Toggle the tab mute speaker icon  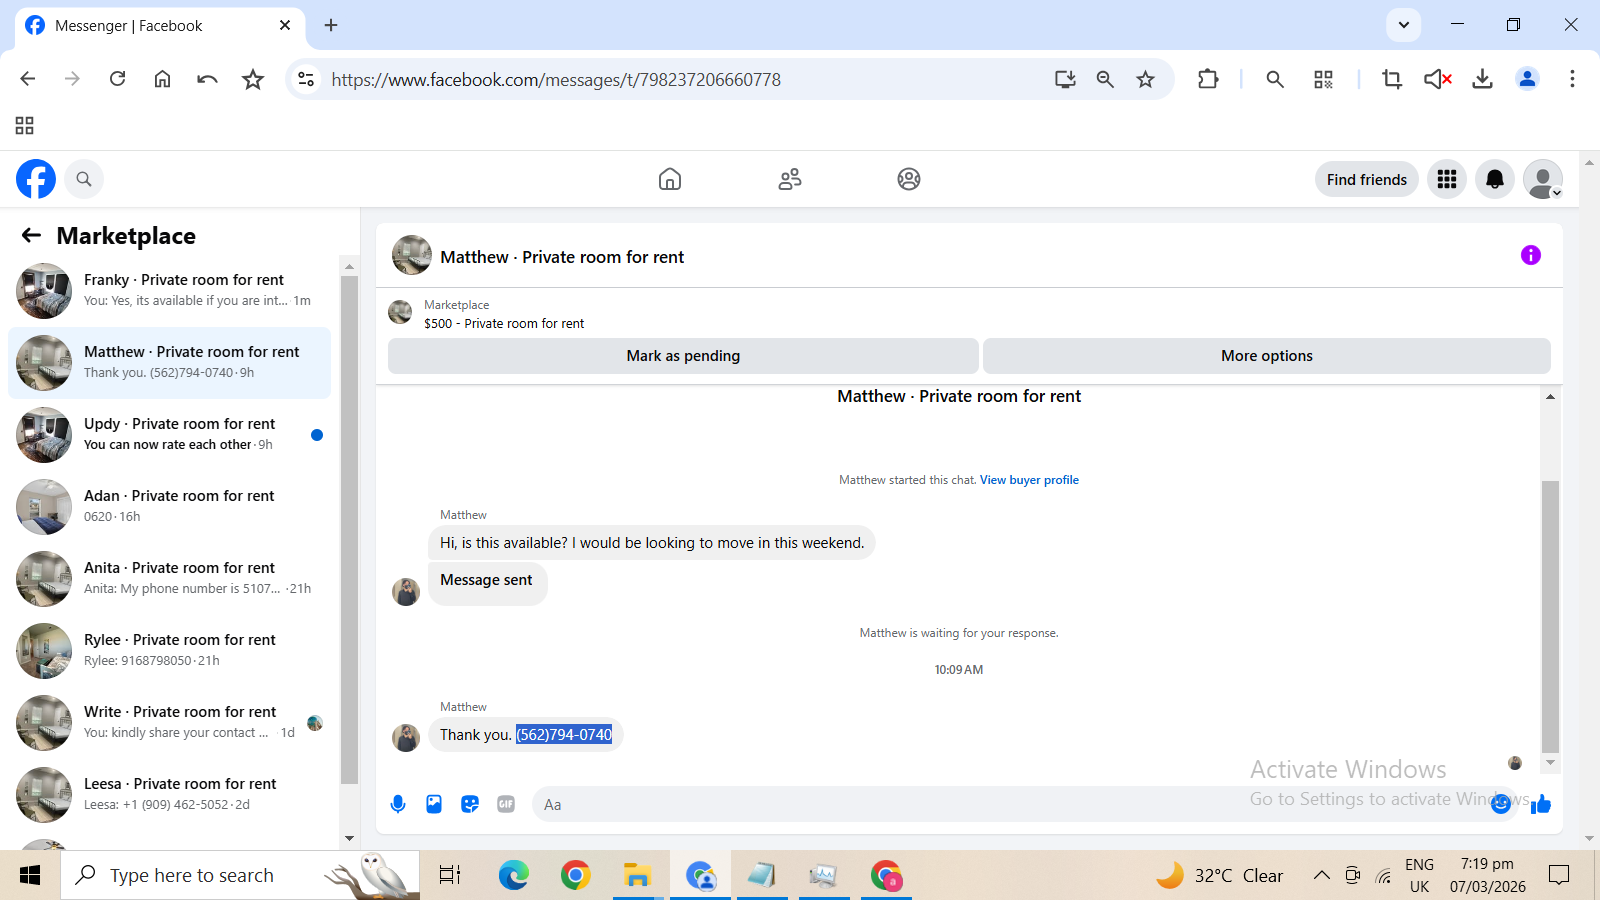(1438, 79)
